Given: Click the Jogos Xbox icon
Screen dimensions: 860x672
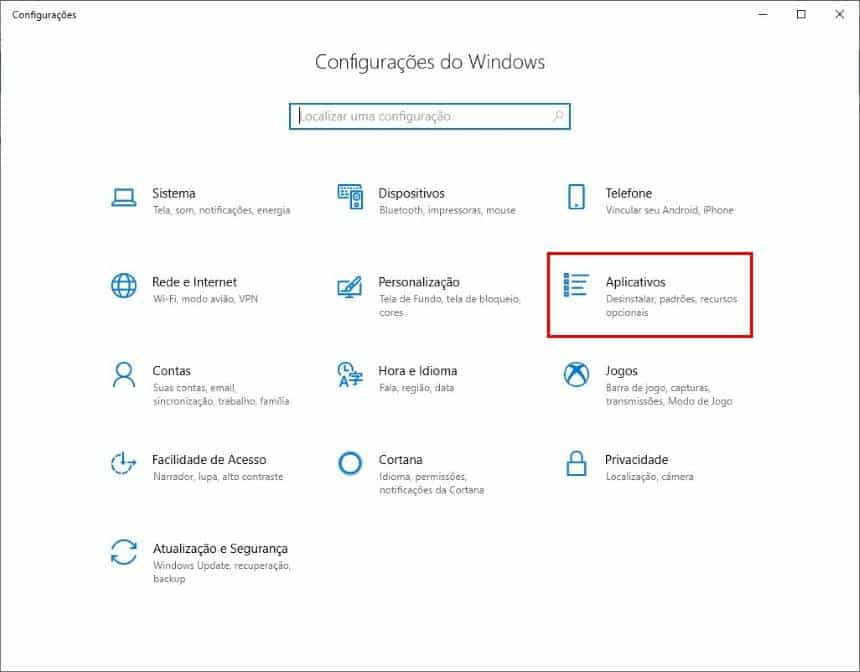Looking at the screenshot, I should 576,374.
